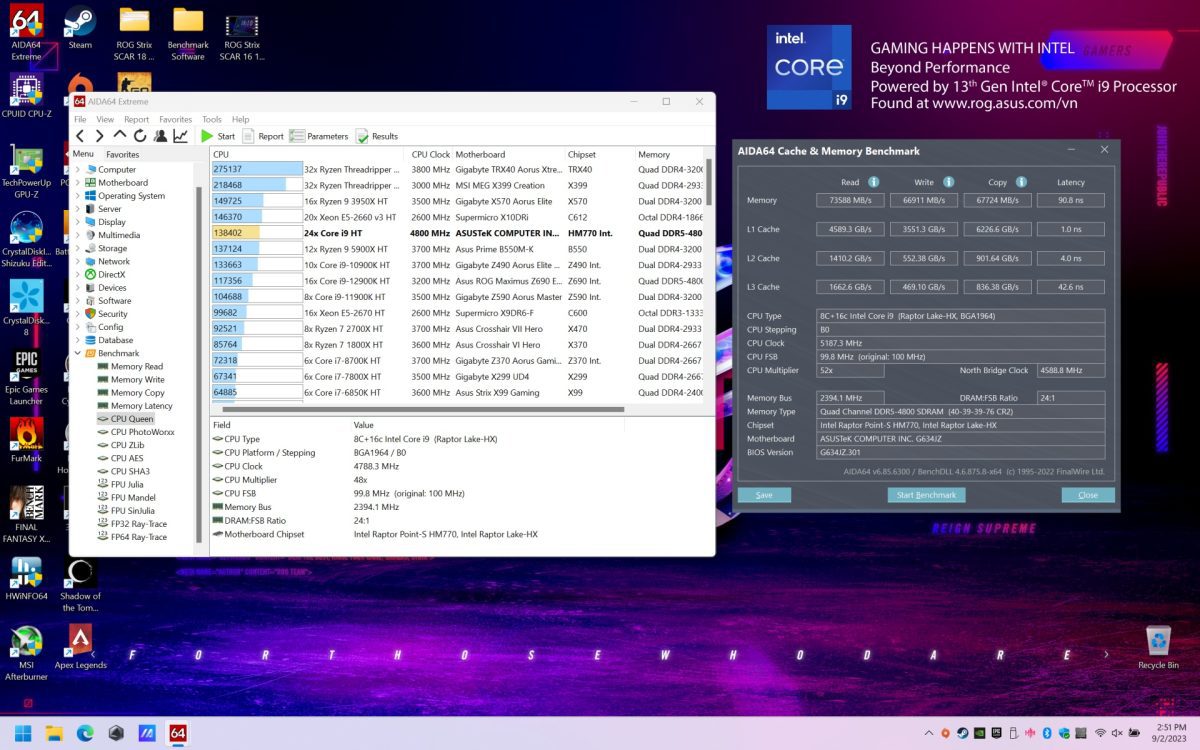1200x750 pixels.
Task: Open the View menu
Action: coord(105,119)
